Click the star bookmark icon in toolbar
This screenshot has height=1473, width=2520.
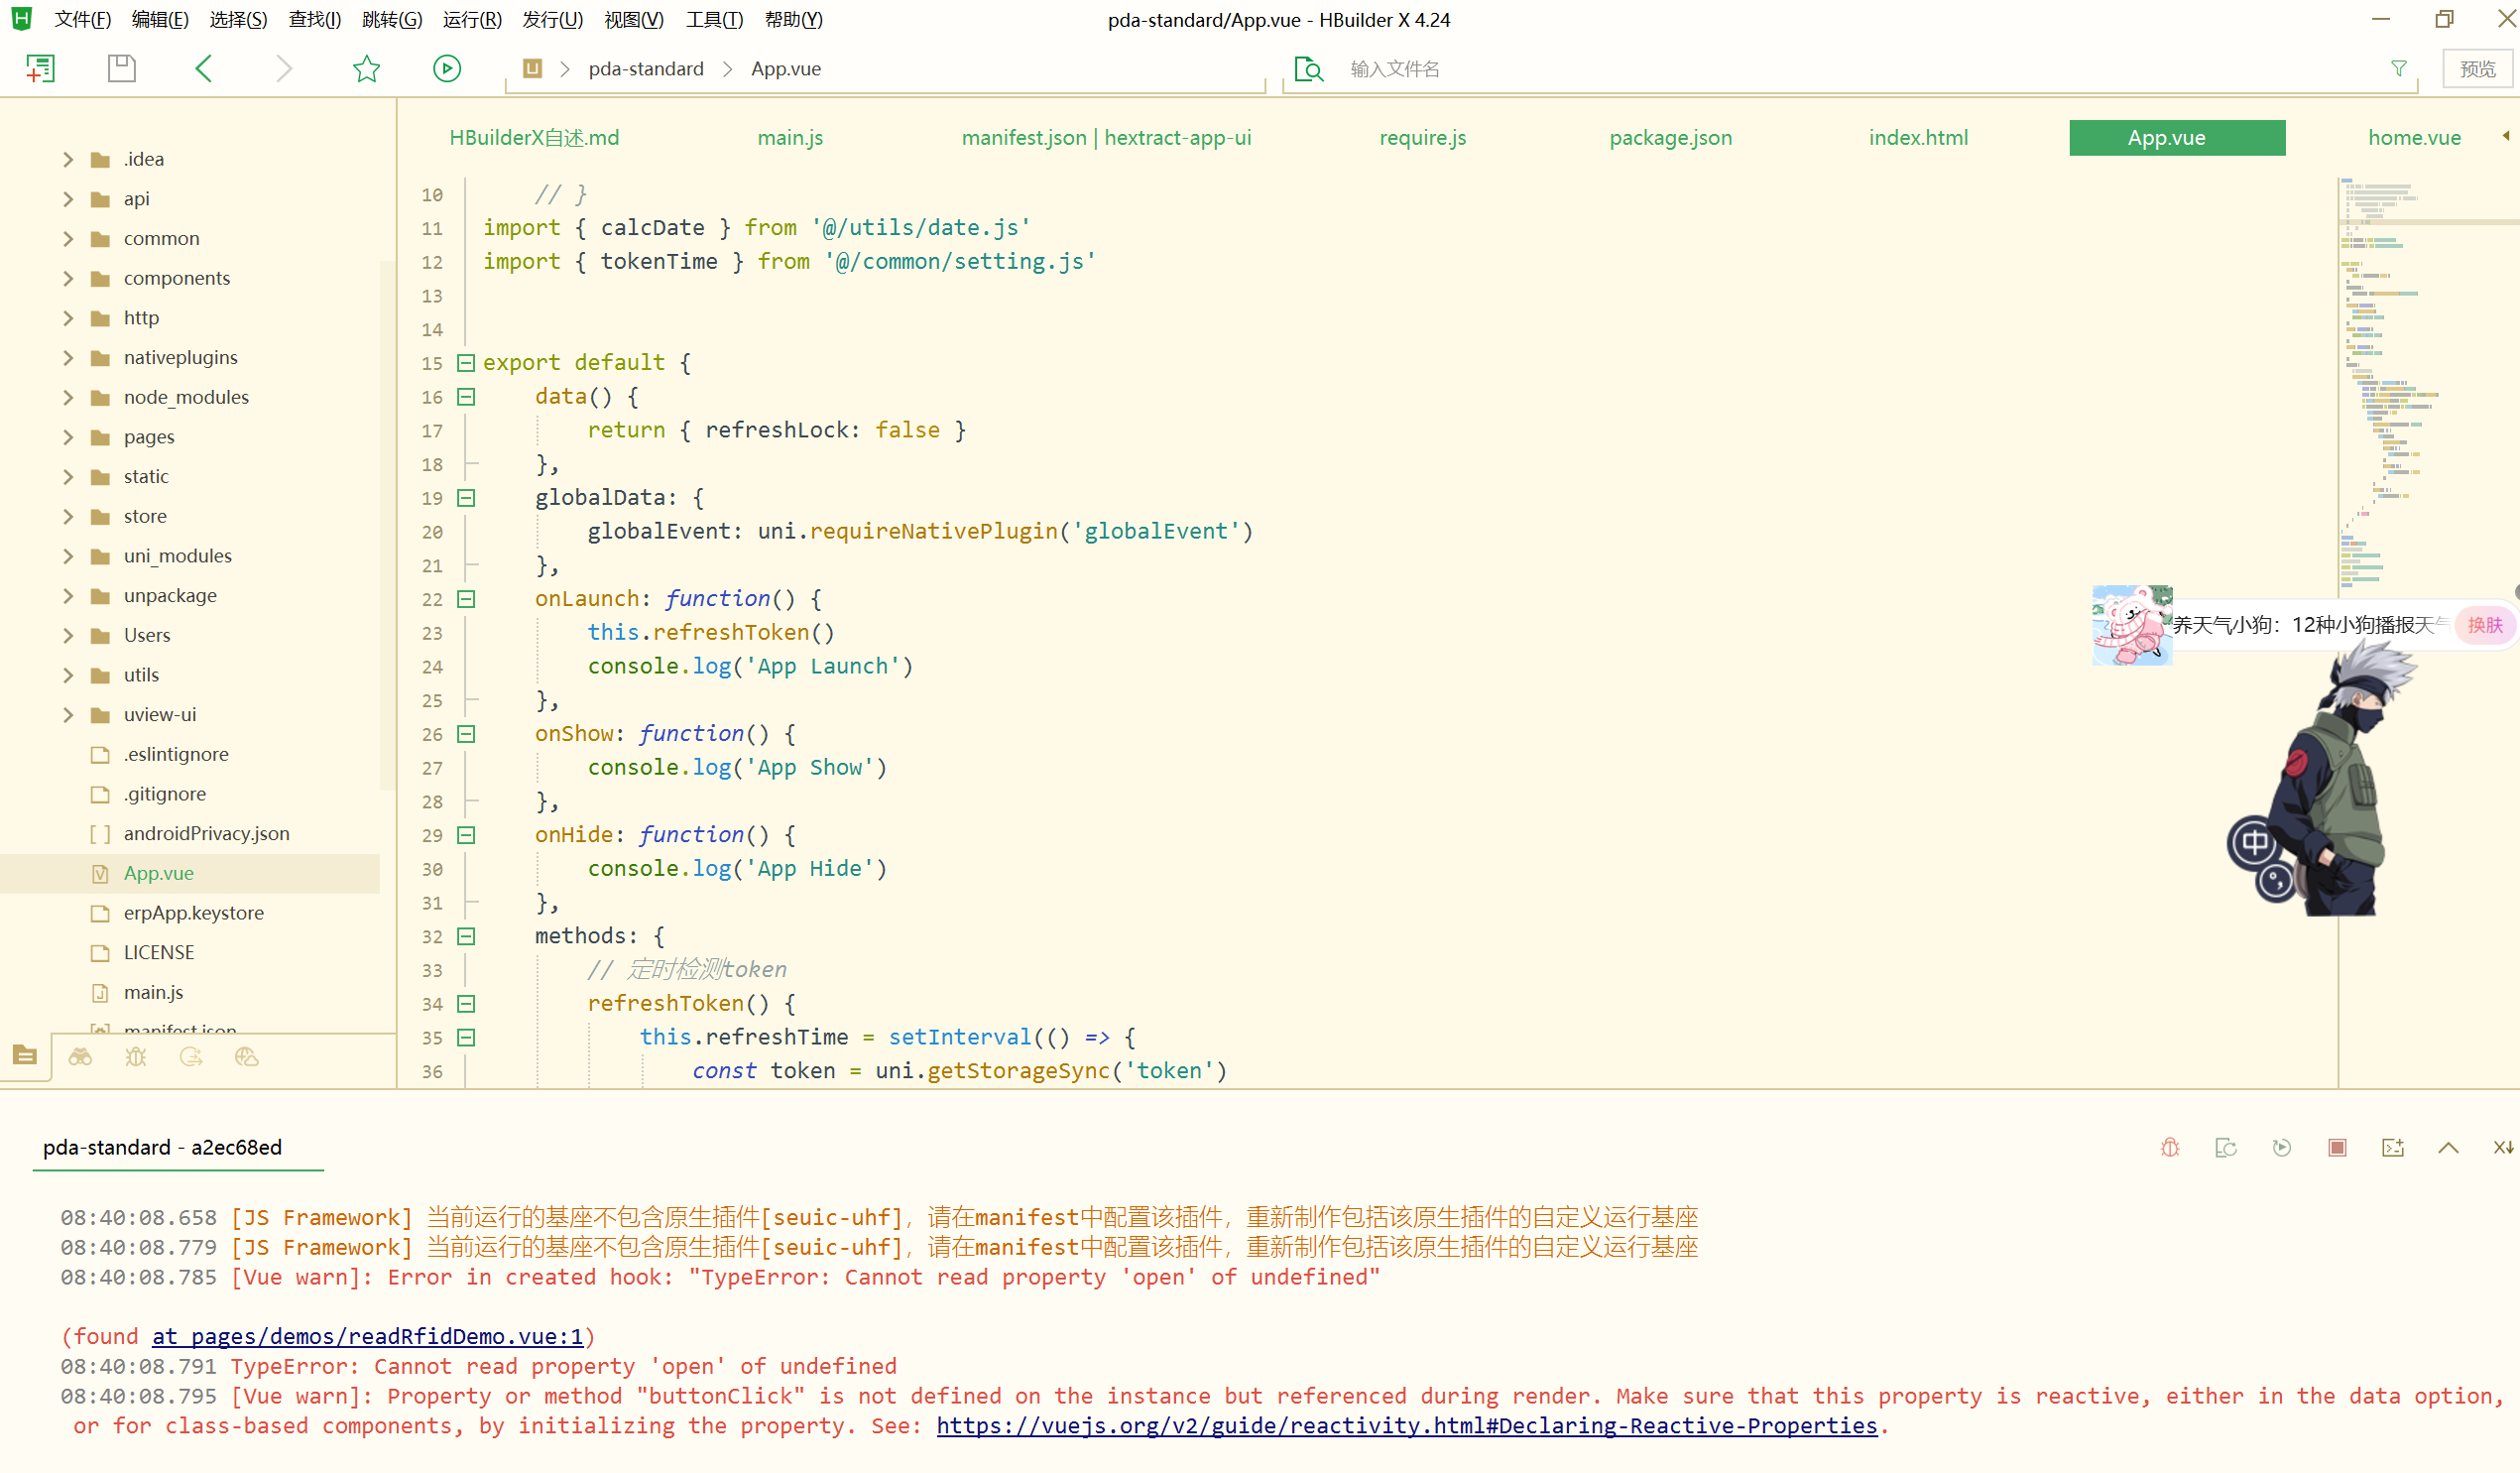click(x=366, y=68)
